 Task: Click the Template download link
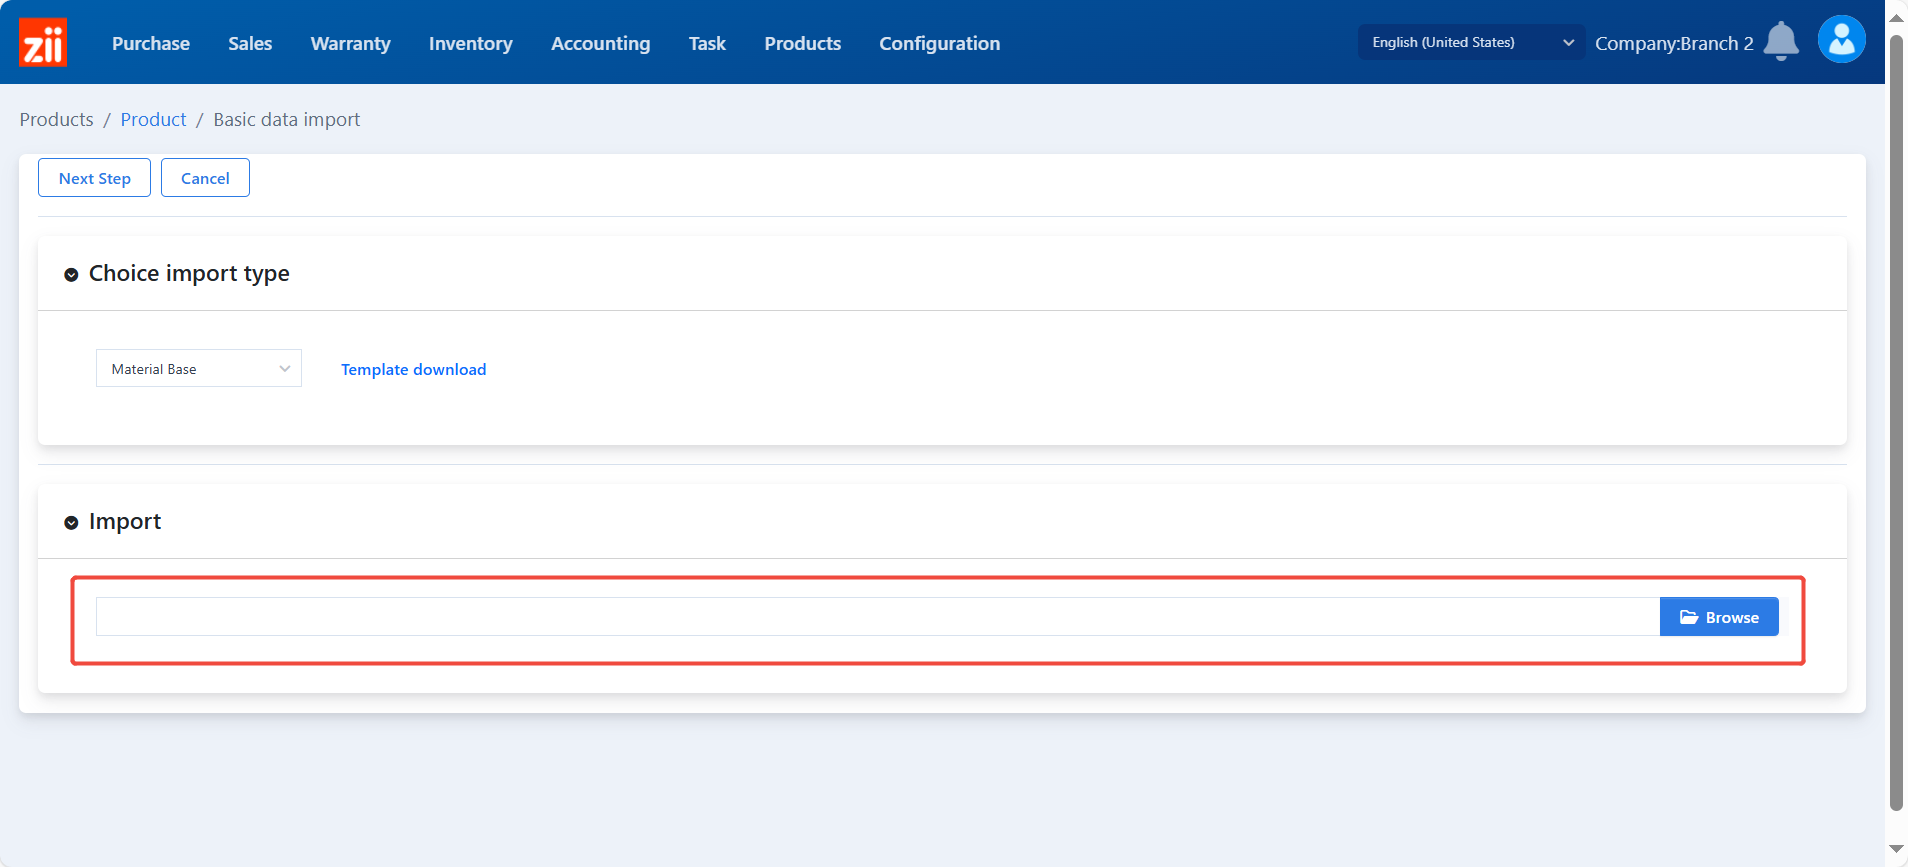pos(413,370)
